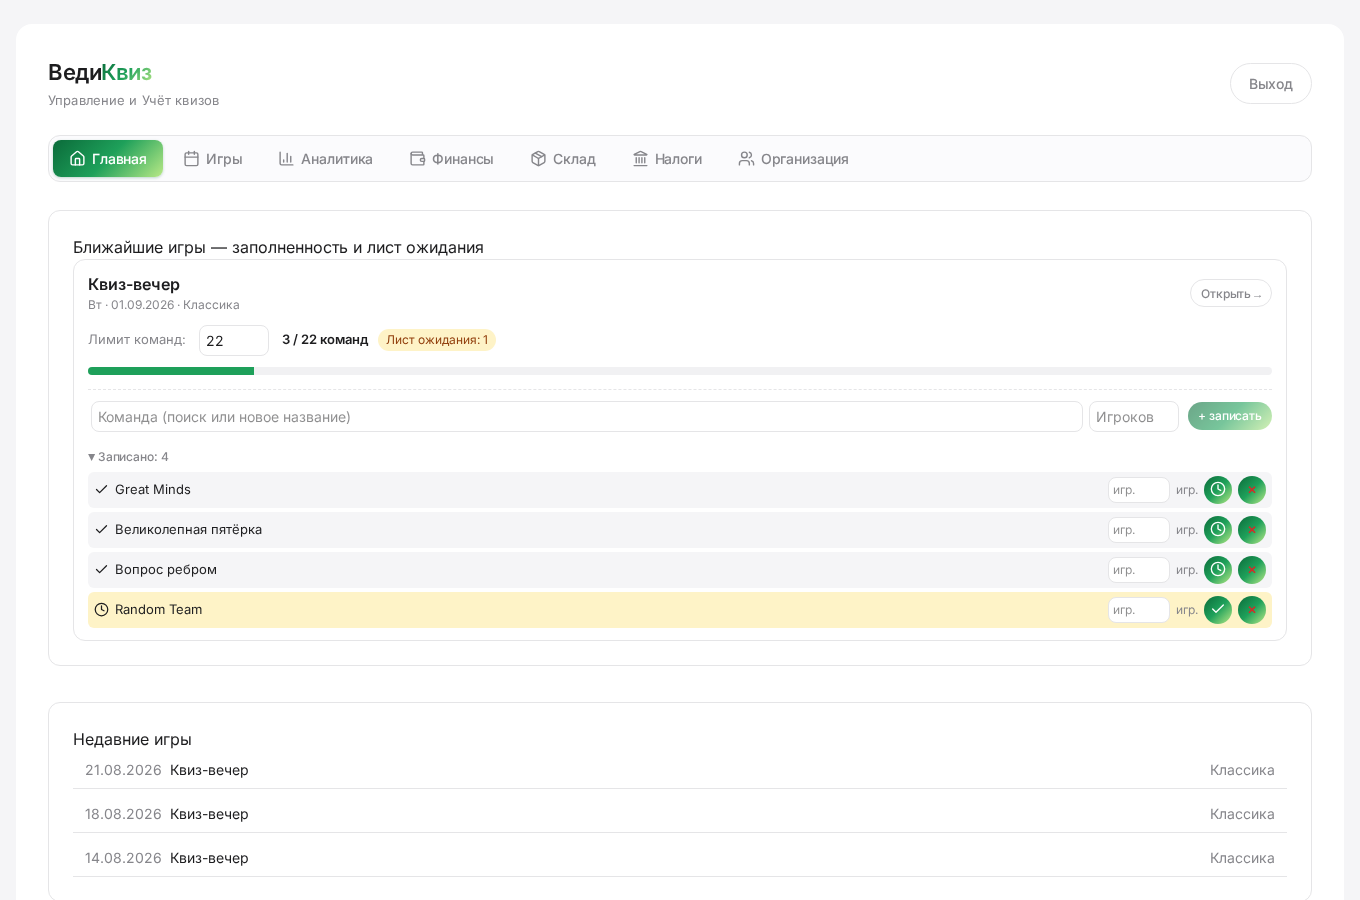Click the + записать button
The width and height of the screenshot is (1360, 900).
click(1230, 416)
